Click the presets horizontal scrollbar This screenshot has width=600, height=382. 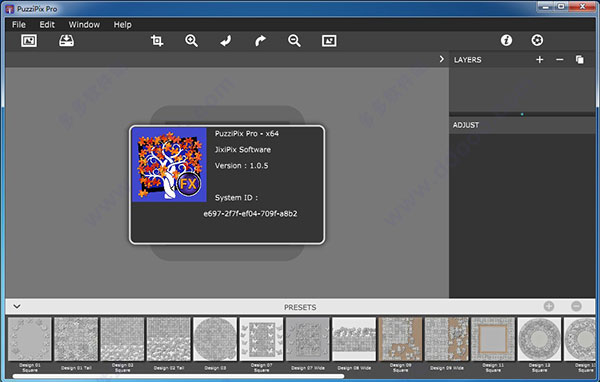tap(178, 377)
